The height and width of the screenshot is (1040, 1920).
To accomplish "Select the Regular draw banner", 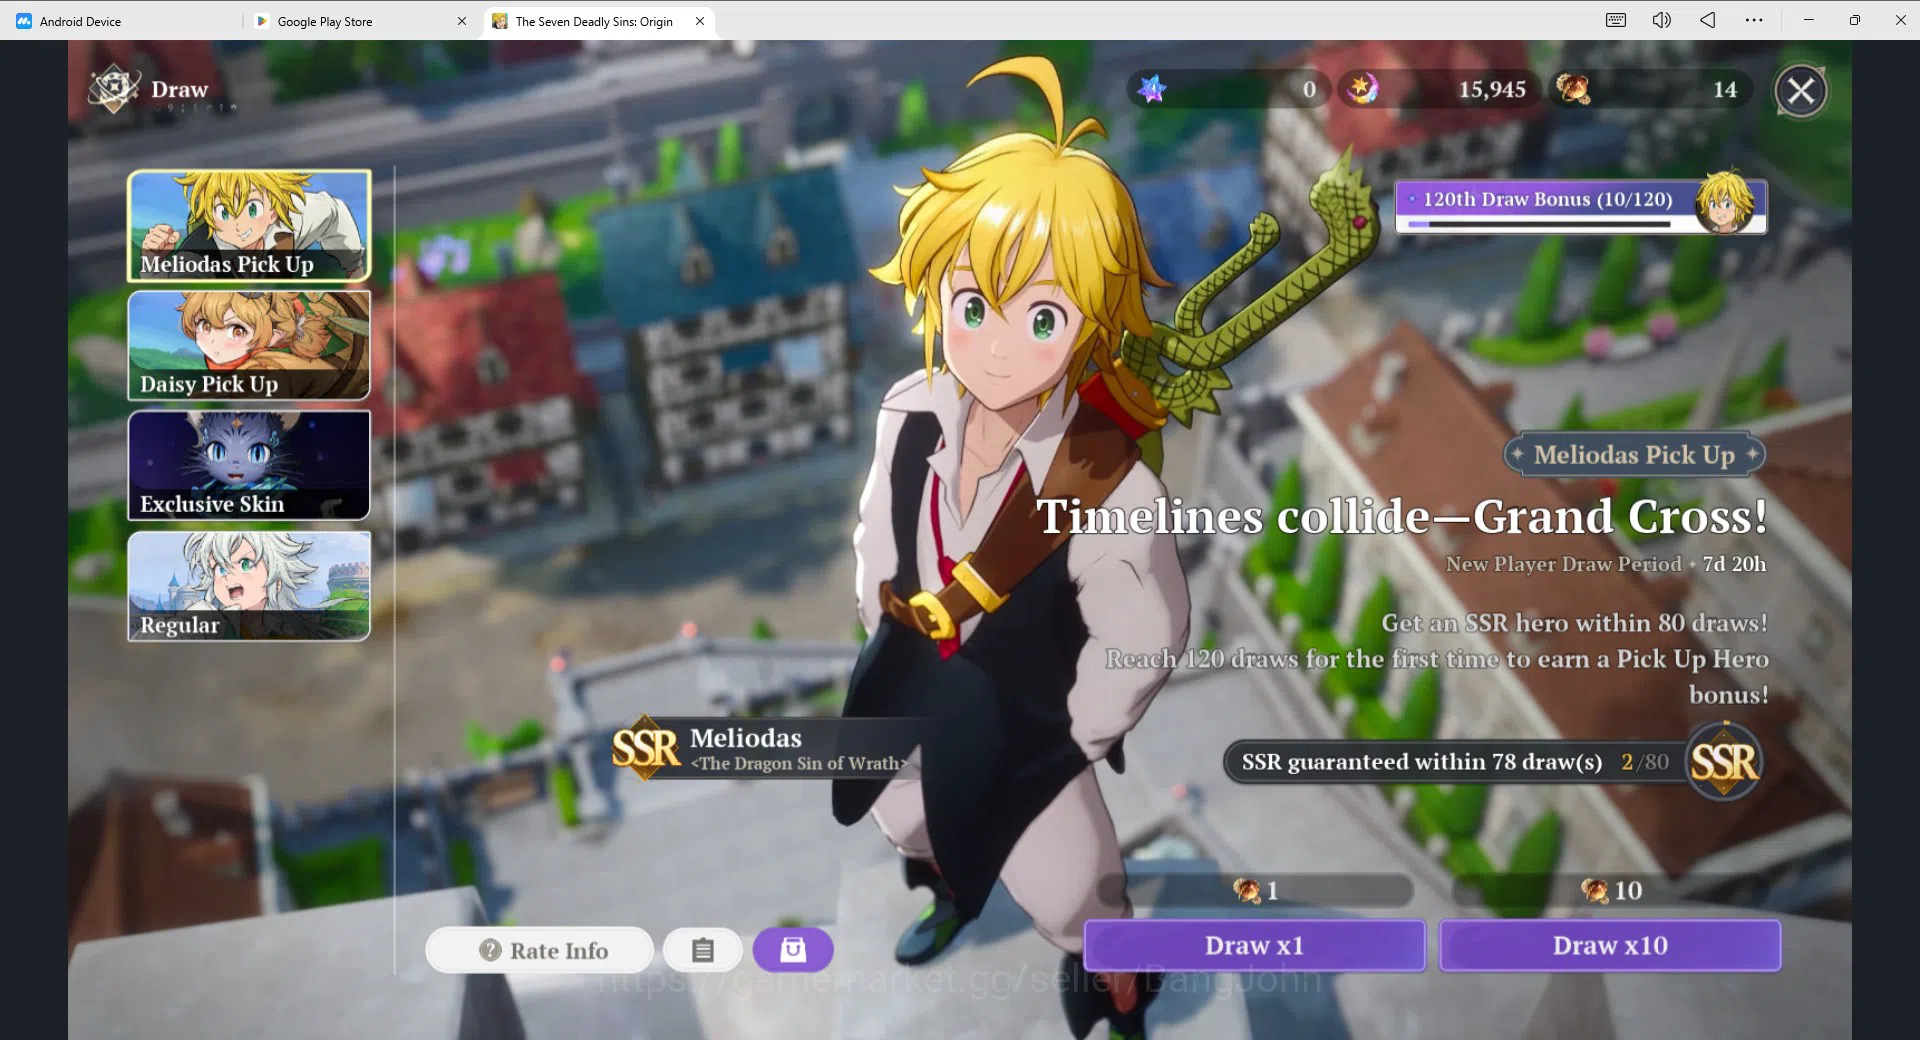I will tap(249, 586).
